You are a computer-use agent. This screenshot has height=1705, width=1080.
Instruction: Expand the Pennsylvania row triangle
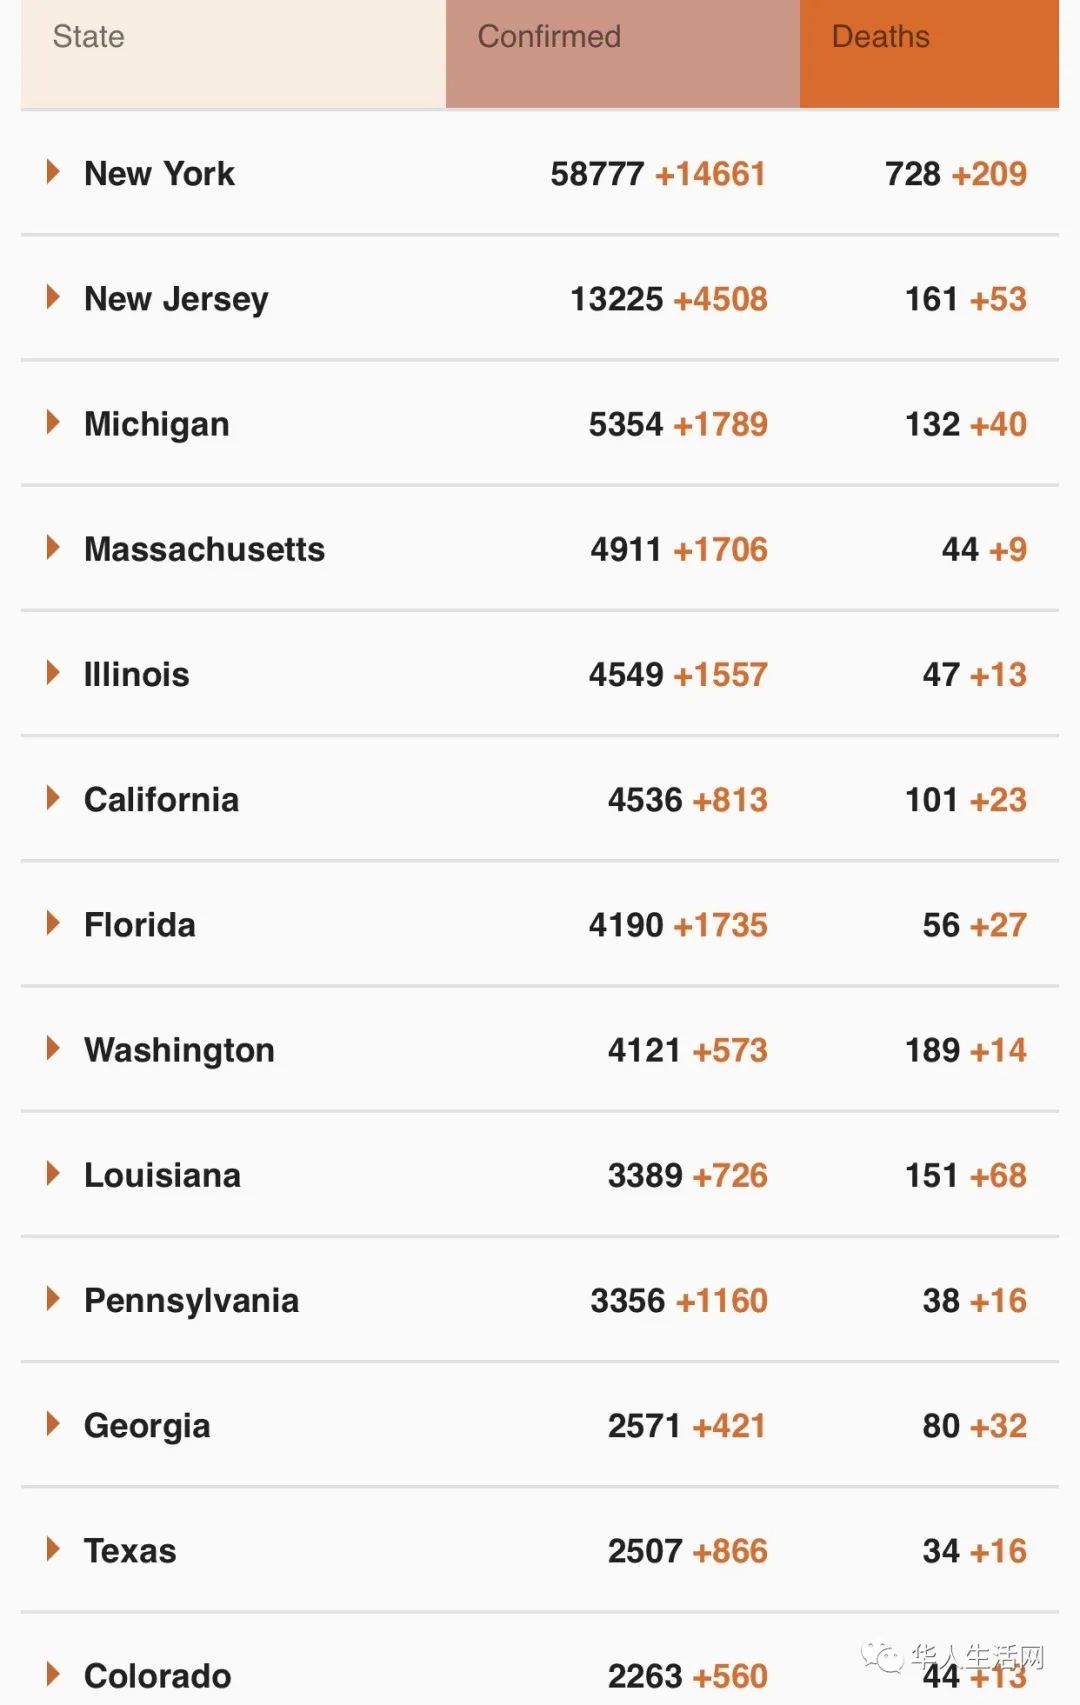pos(53,1299)
